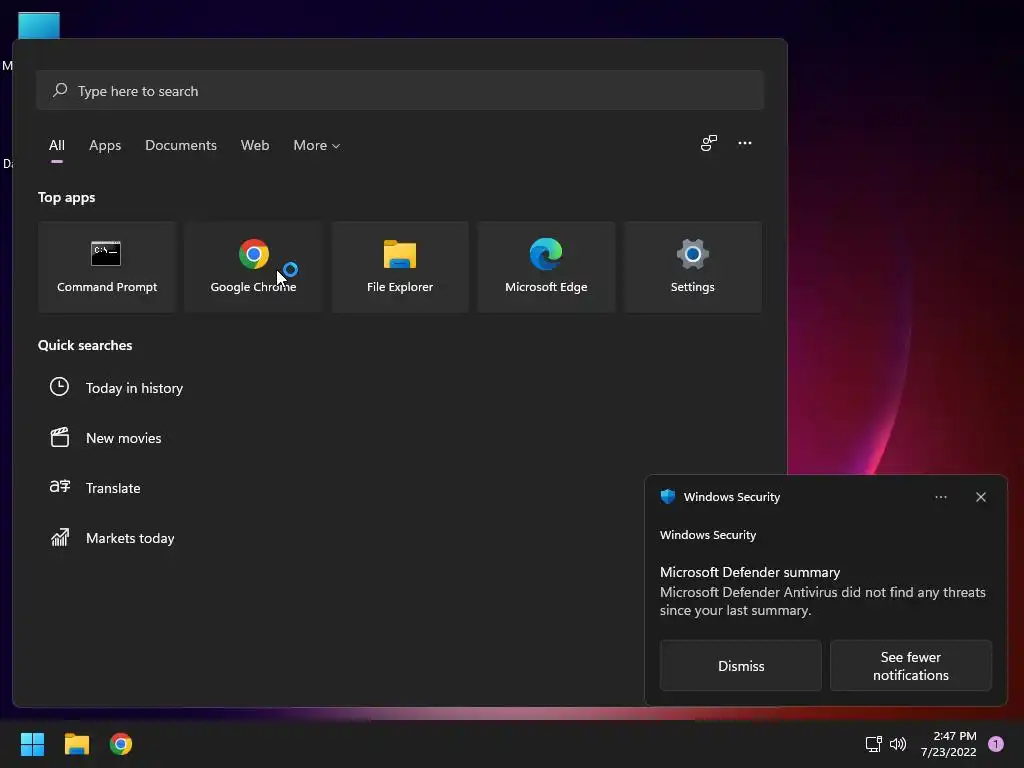Open the search panel three-dot menu
Viewport: 1024px width, 768px height.
click(744, 143)
